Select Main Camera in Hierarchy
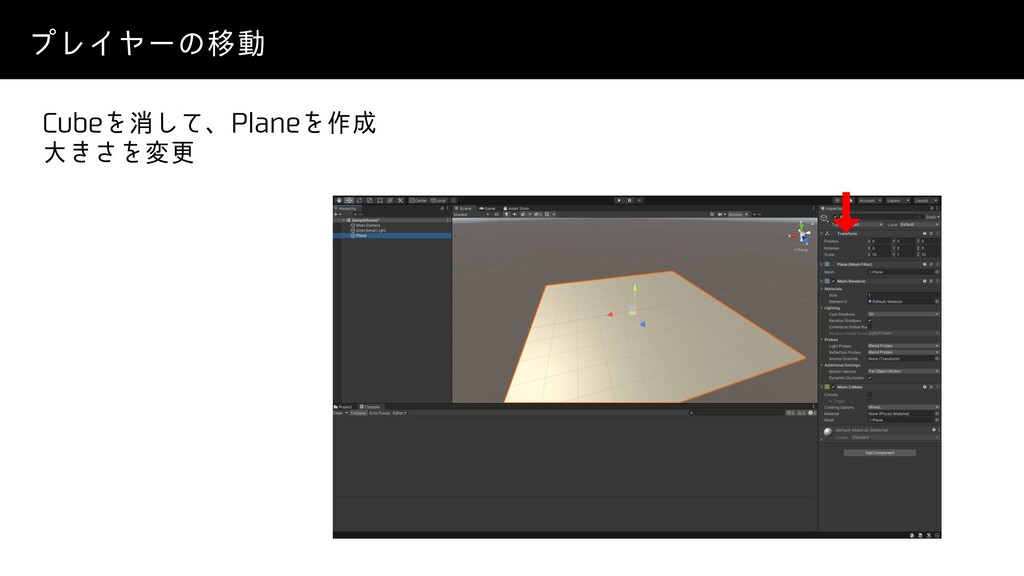This screenshot has height=576, width=1024. coord(367,225)
